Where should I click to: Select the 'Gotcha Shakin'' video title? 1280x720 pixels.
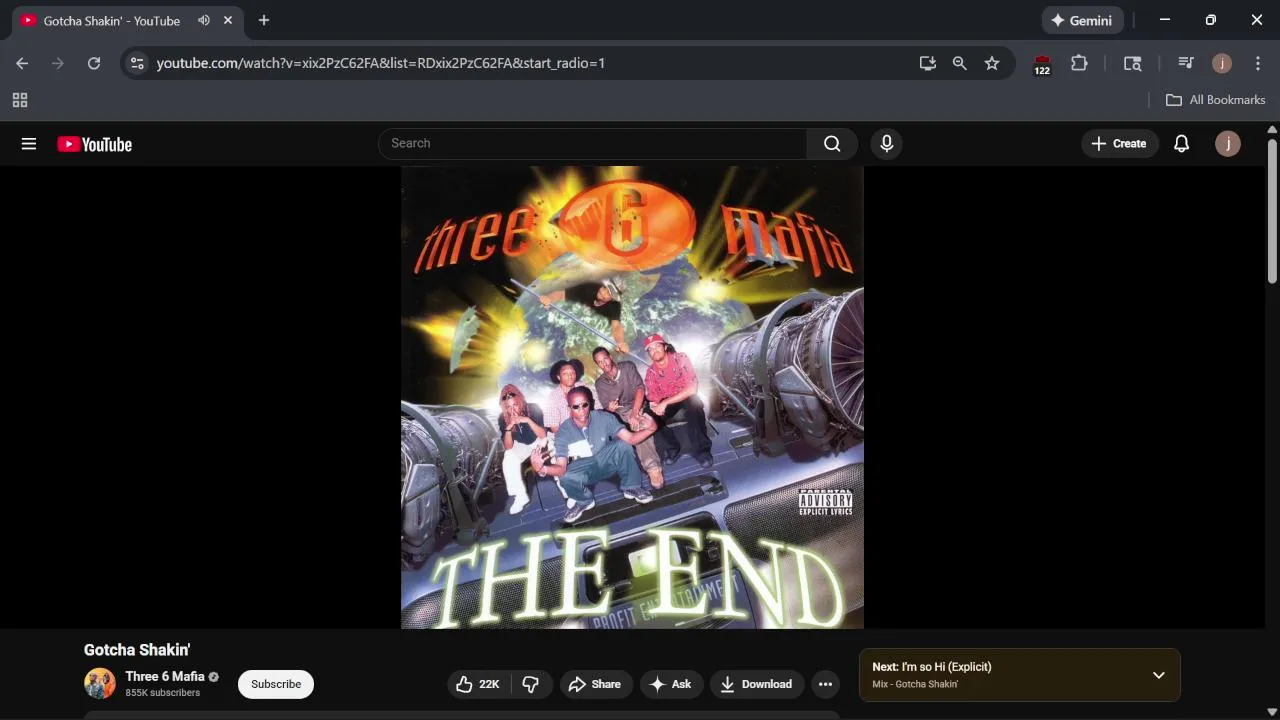click(137, 650)
